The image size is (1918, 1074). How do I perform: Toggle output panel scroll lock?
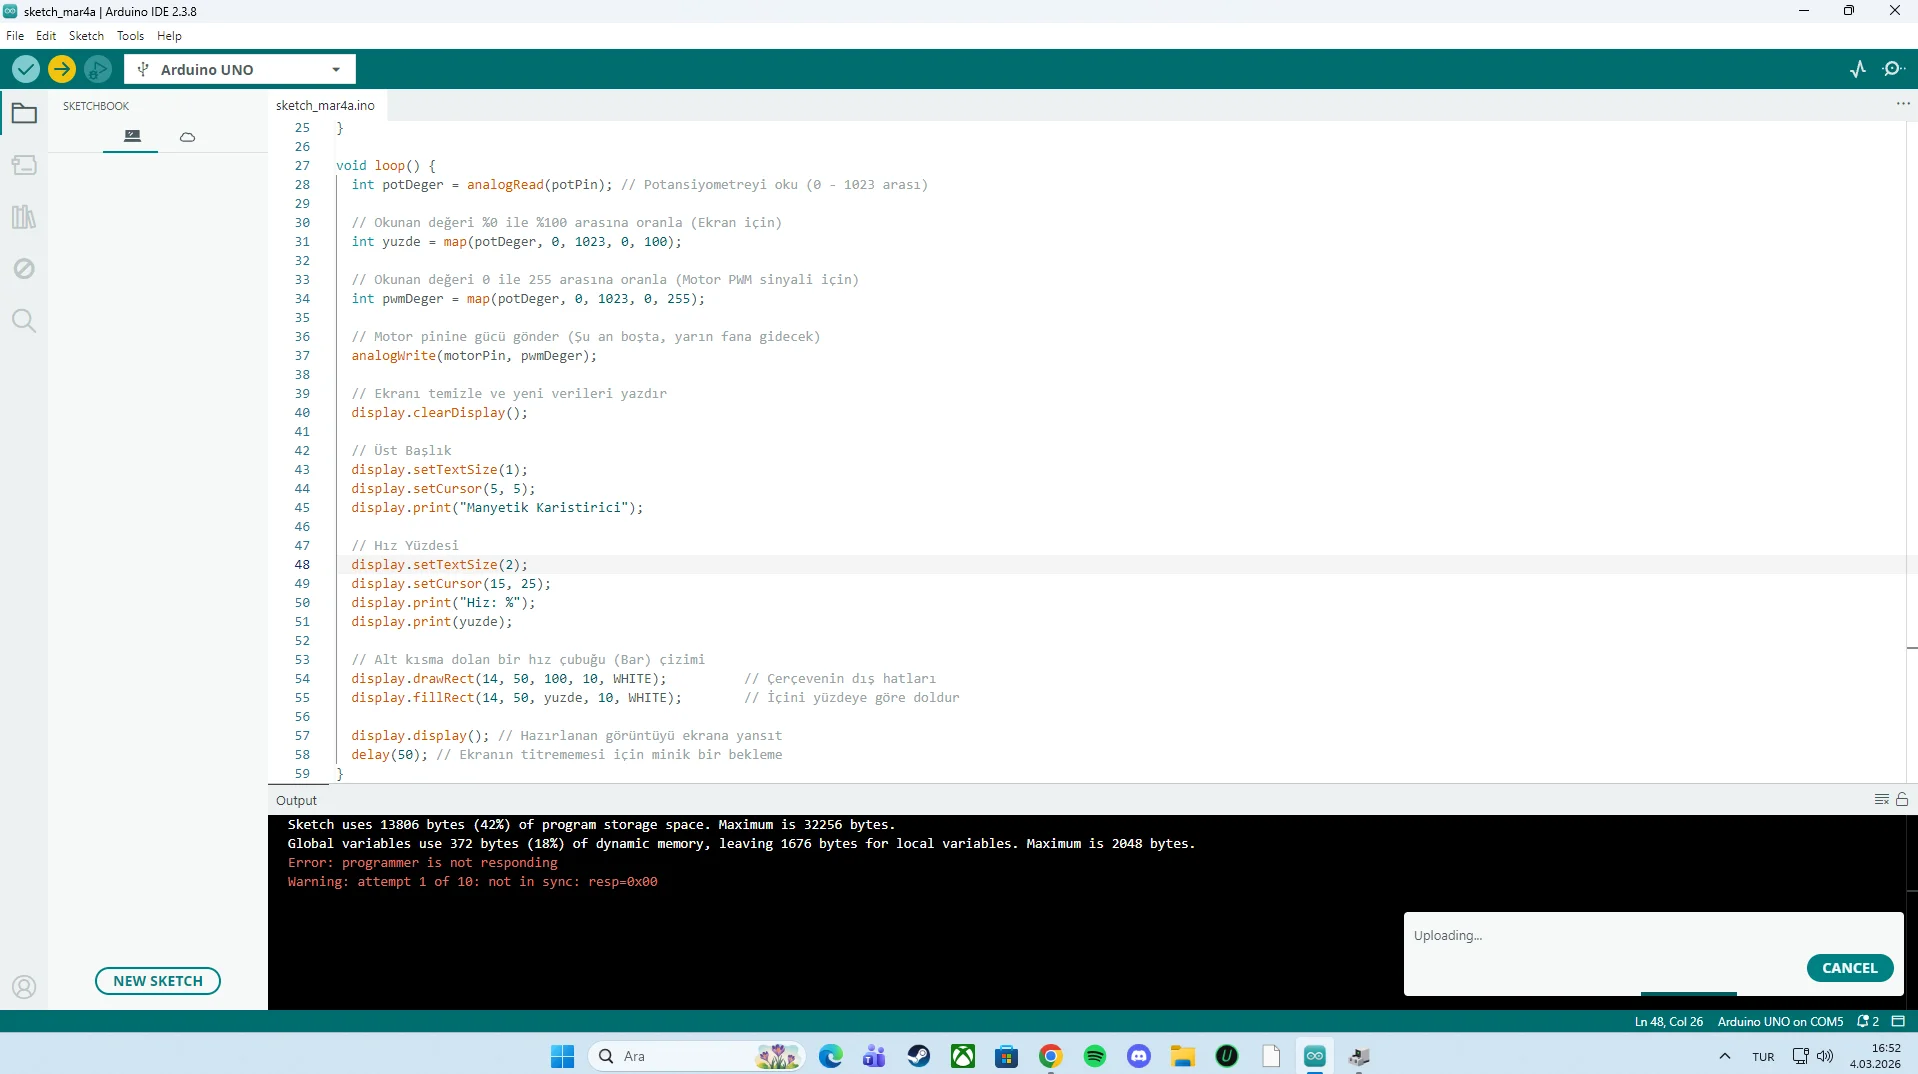coord(1902,800)
